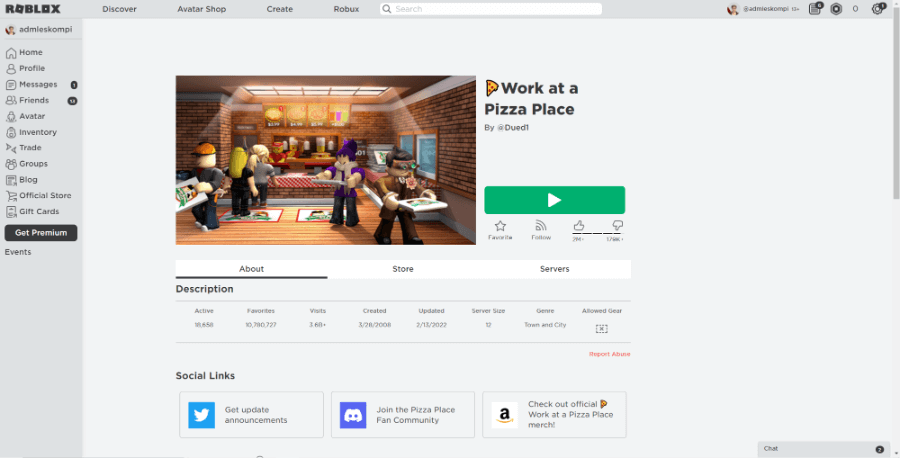Switch to the Store tab
This screenshot has width=900, height=458.
[x=403, y=269]
